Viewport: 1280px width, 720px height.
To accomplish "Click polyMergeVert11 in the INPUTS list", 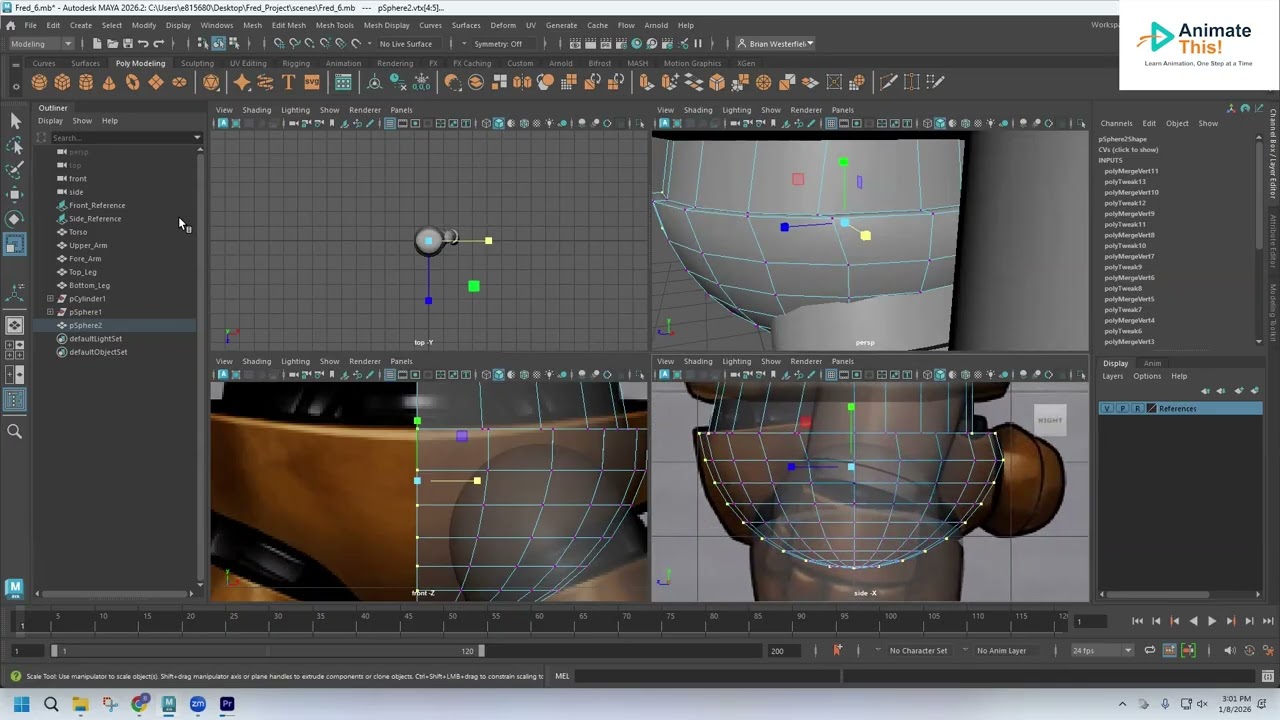I will coord(1131,171).
